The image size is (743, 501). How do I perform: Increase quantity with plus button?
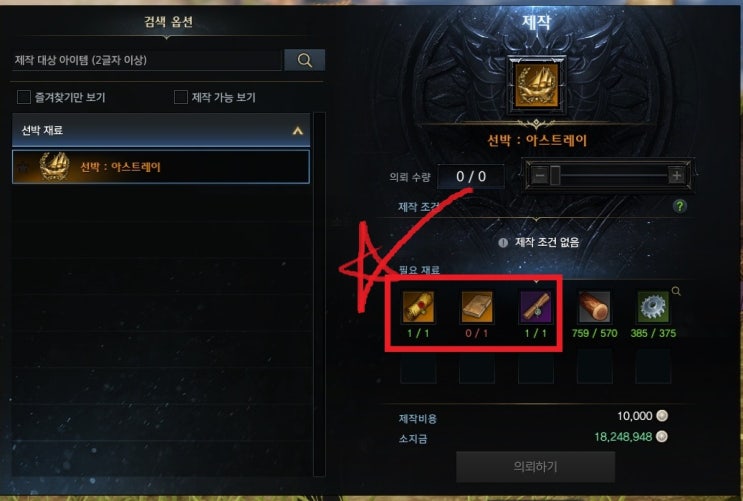(x=676, y=175)
